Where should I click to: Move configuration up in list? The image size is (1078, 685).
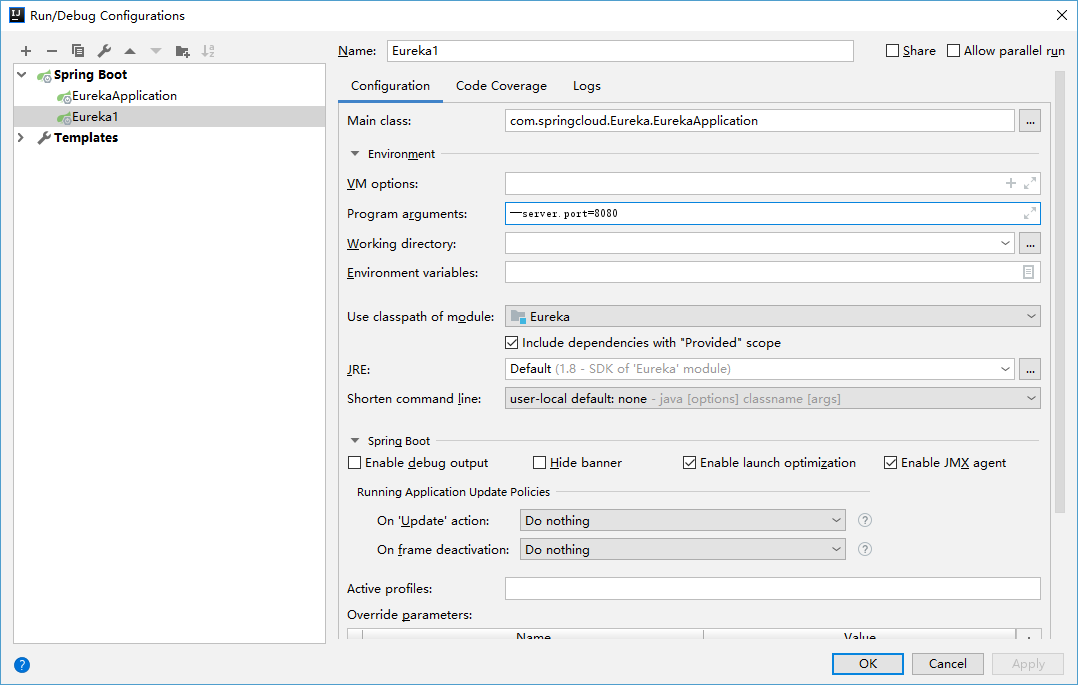pos(130,51)
